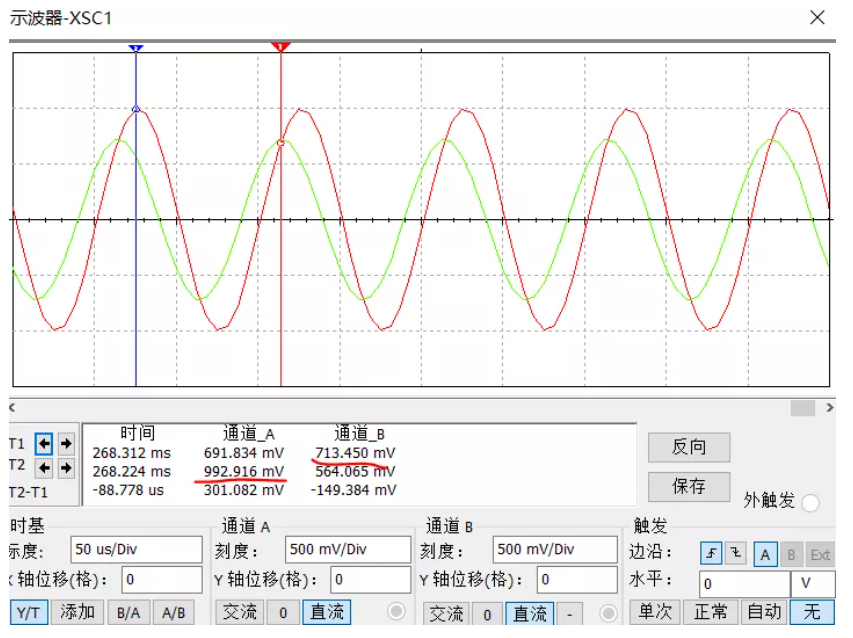Image resolution: width=853 pixels, height=638 pixels.
Task: Click channel B minus invert button
Action: click(x=570, y=615)
